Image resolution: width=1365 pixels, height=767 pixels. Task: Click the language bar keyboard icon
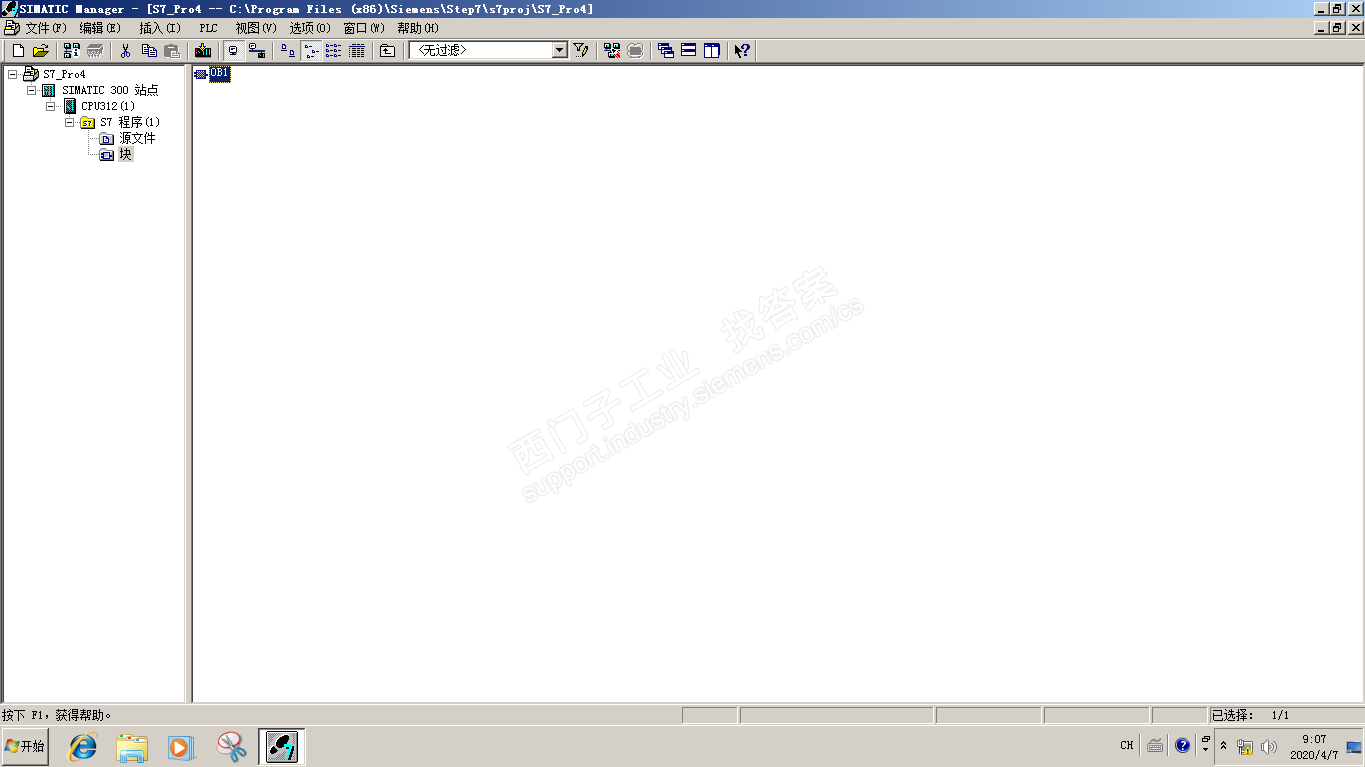(1155, 746)
